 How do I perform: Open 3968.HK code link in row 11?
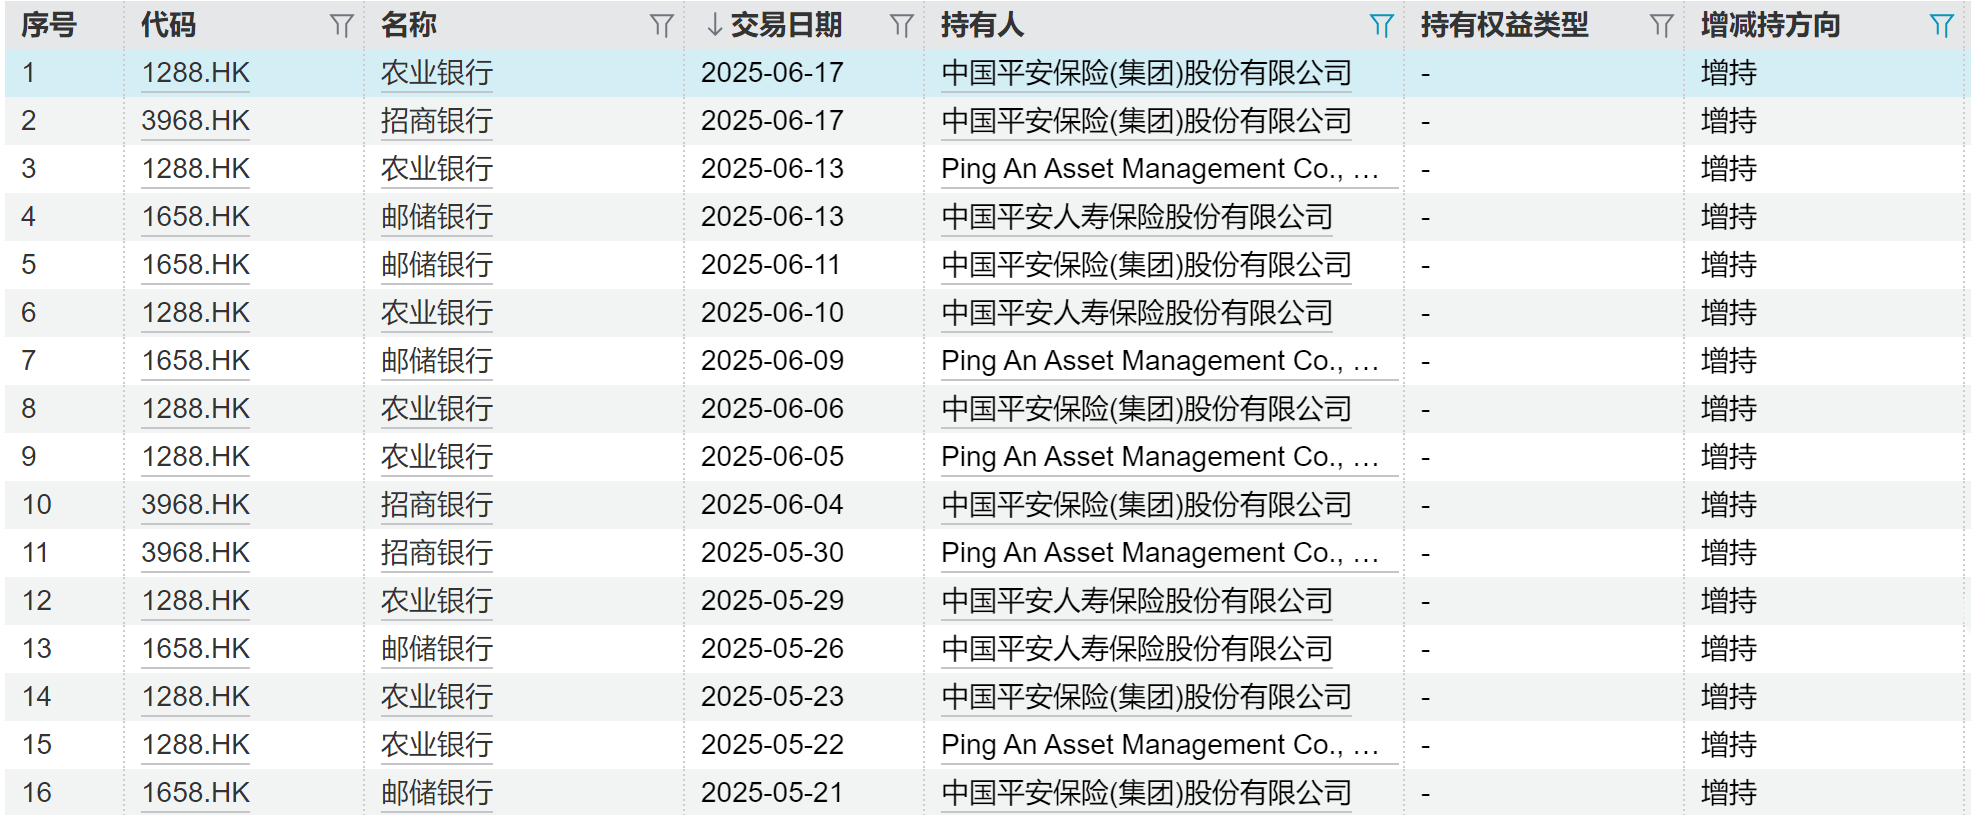tap(196, 553)
